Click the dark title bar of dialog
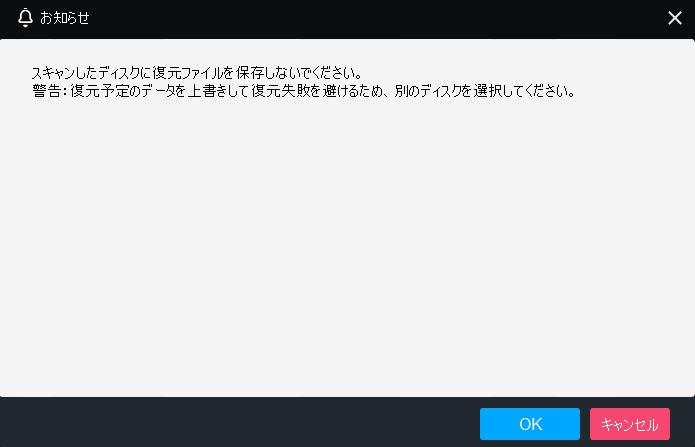 click(348, 19)
